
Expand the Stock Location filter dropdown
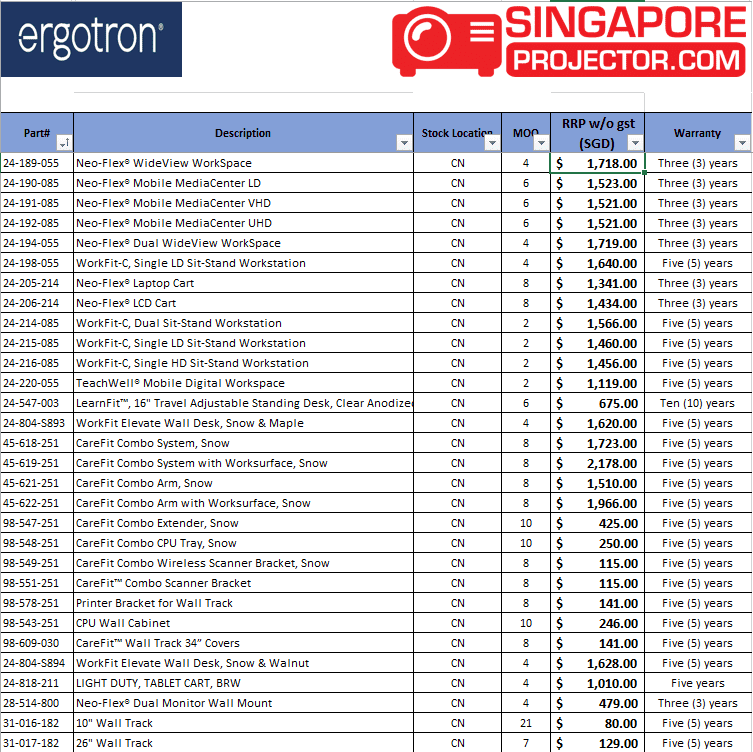(x=491, y=143)
